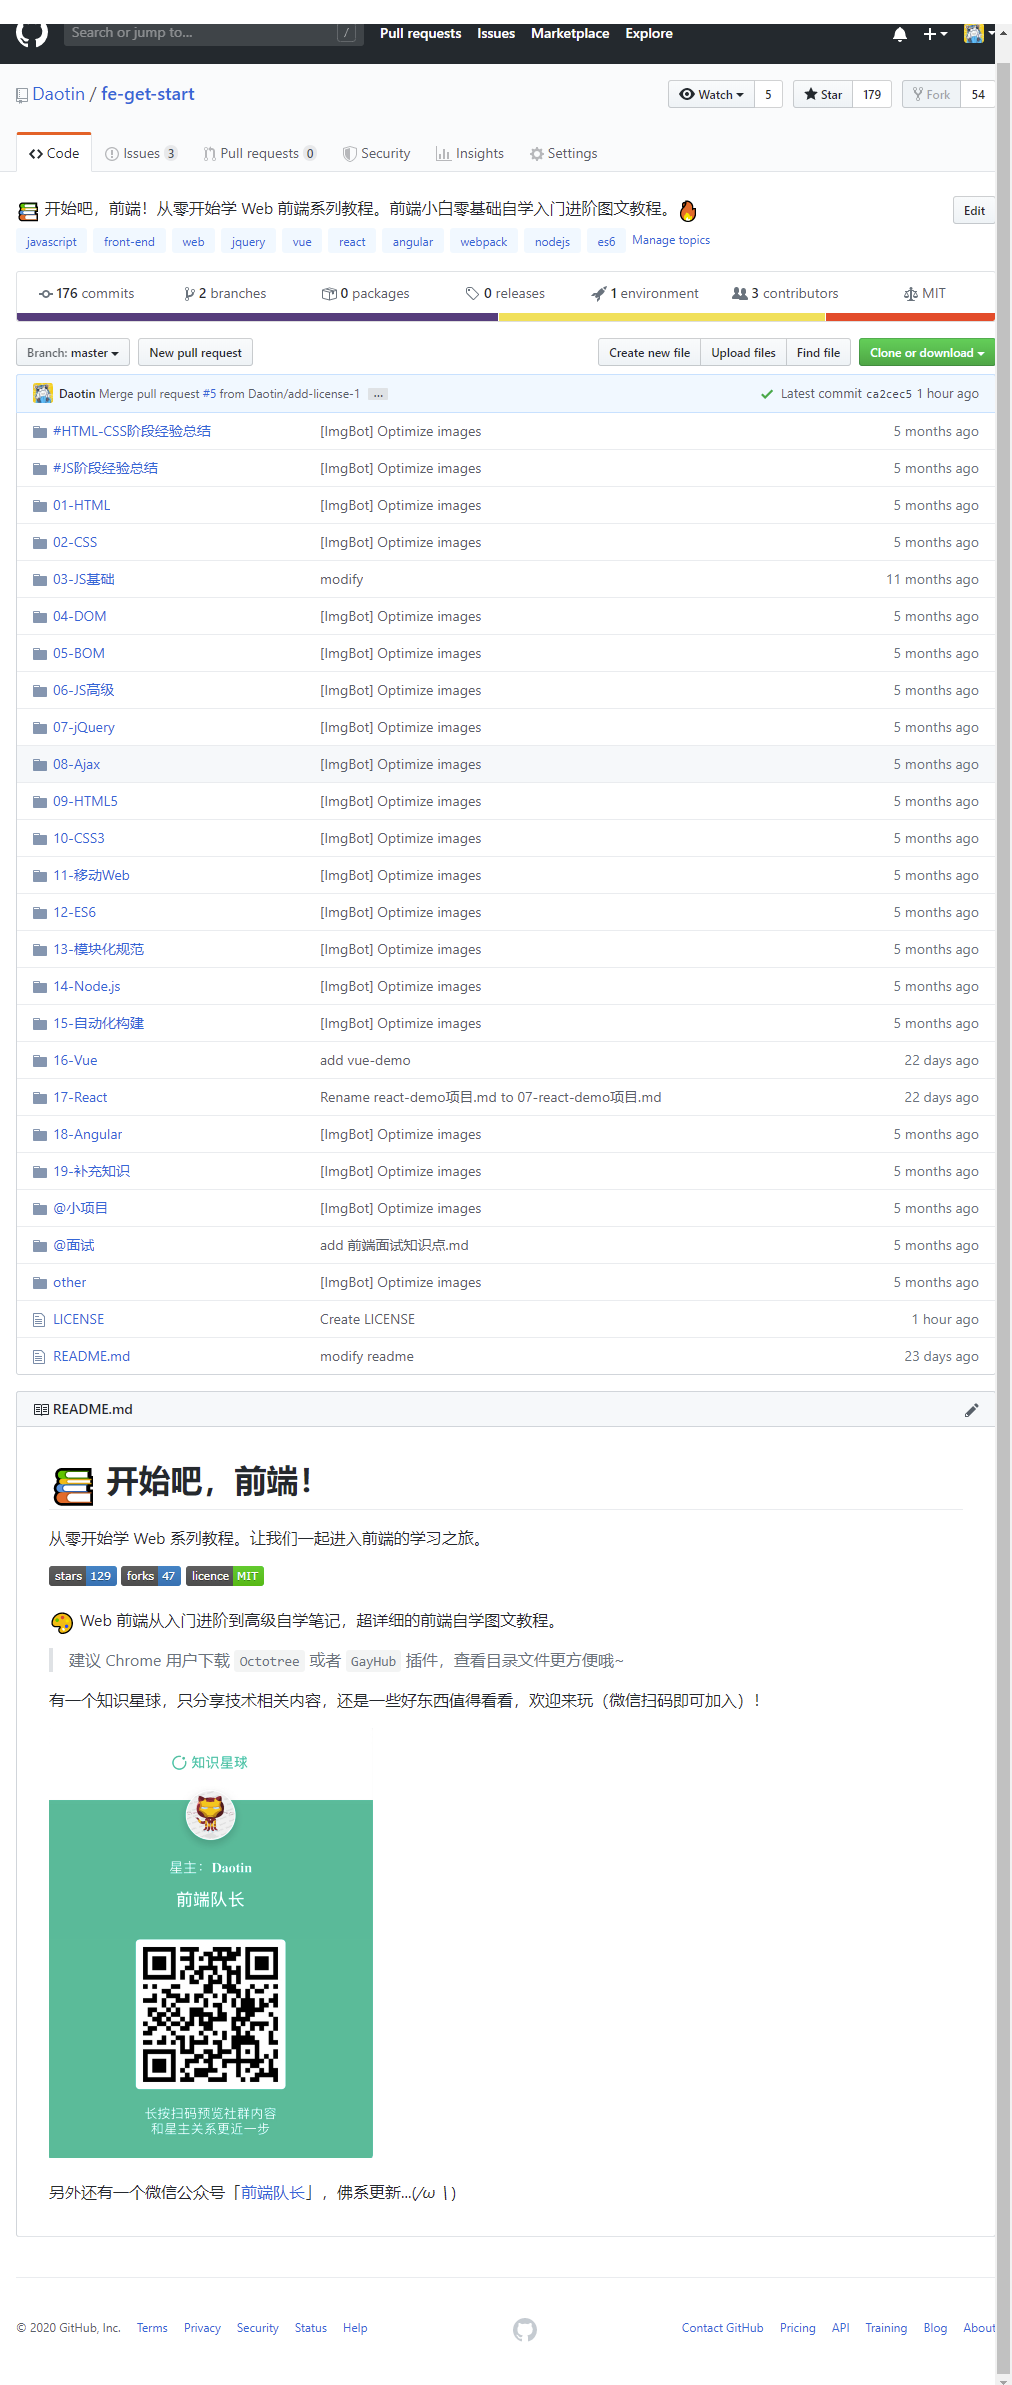Open the Watch dropdown
The image size is (1012, 2385).
coord(711,94)
